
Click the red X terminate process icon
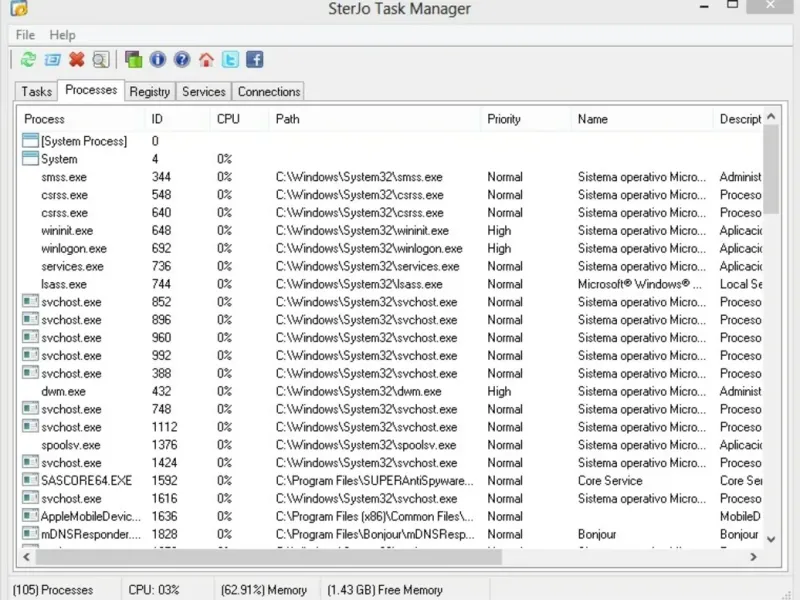tap(77, 60)
